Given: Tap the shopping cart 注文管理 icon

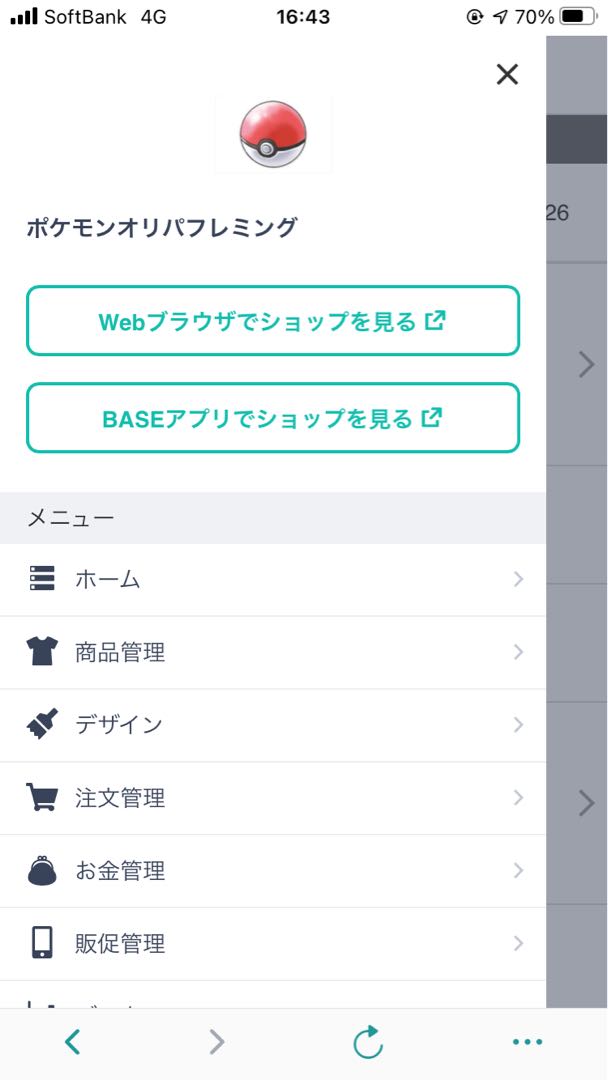Looking at the screenshot, I should 42,798.
